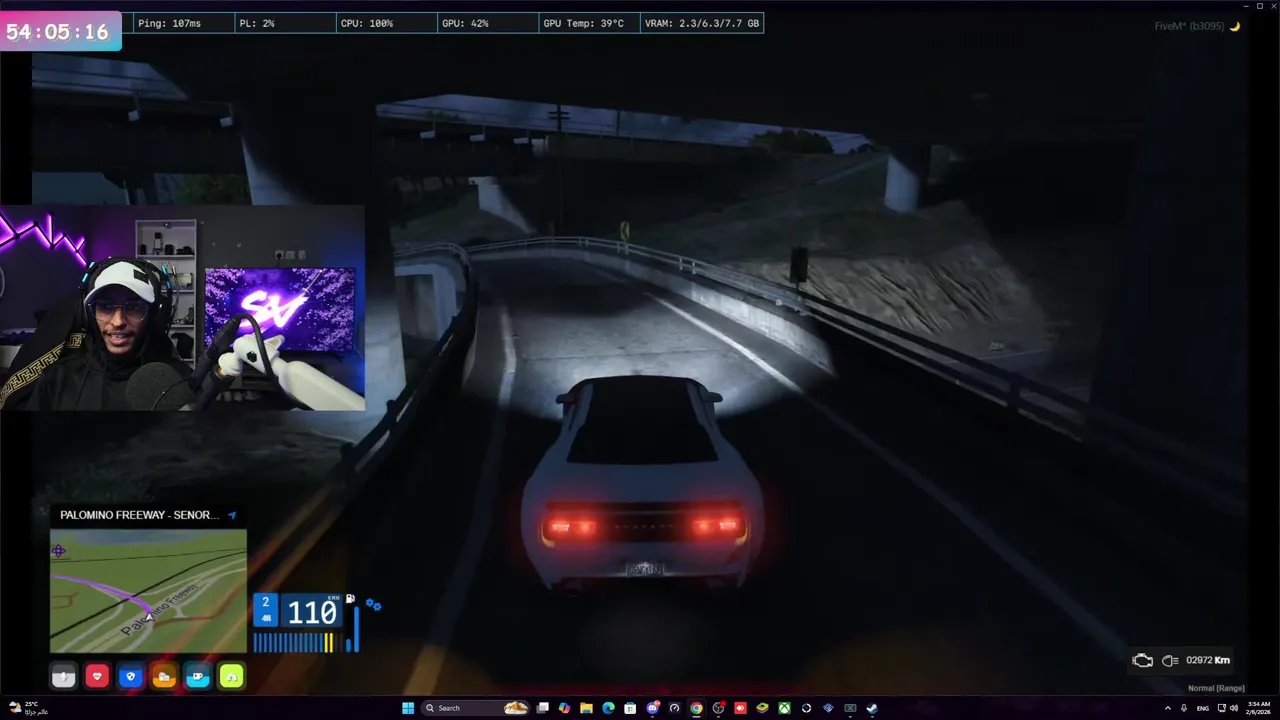Click the microphone icon in the system tray
The image size is (1280, 720).
tap(1184, 708)
